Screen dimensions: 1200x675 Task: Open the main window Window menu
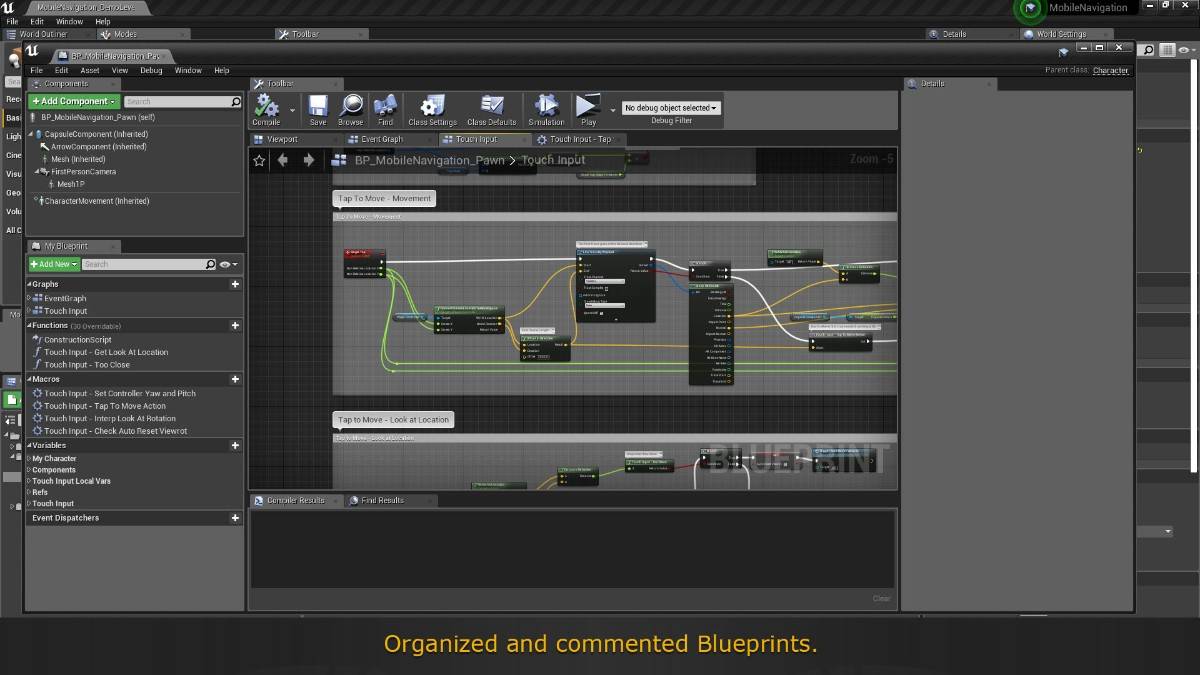pyautogui.click(x=69, y=21)
